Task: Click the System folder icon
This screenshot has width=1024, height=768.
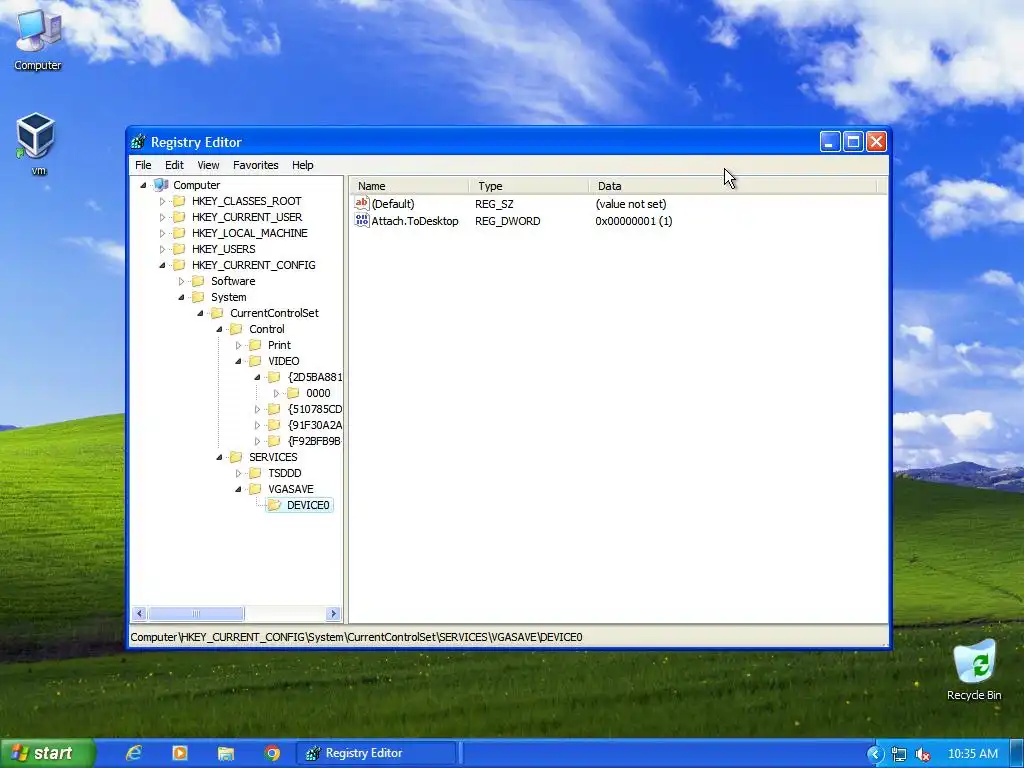Action: (x=198, y=296)
